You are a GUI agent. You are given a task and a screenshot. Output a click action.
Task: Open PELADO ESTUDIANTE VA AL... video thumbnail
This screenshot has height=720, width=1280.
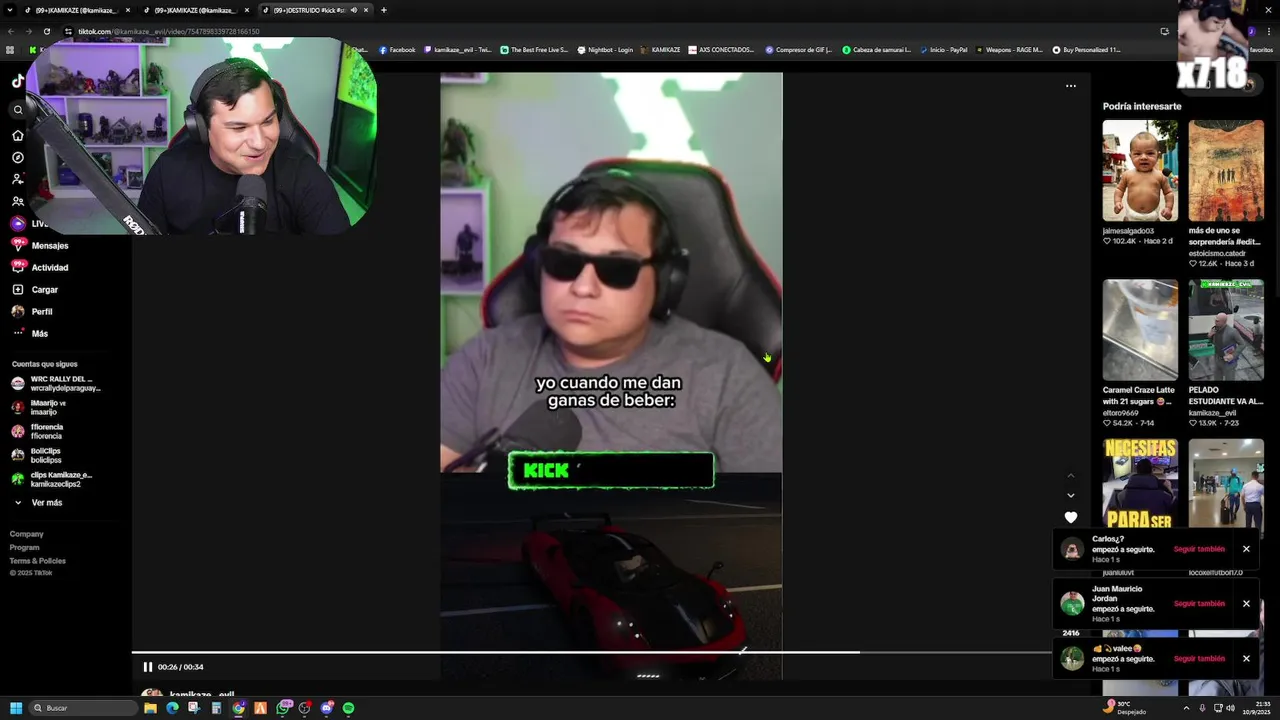click(1226, 329)
